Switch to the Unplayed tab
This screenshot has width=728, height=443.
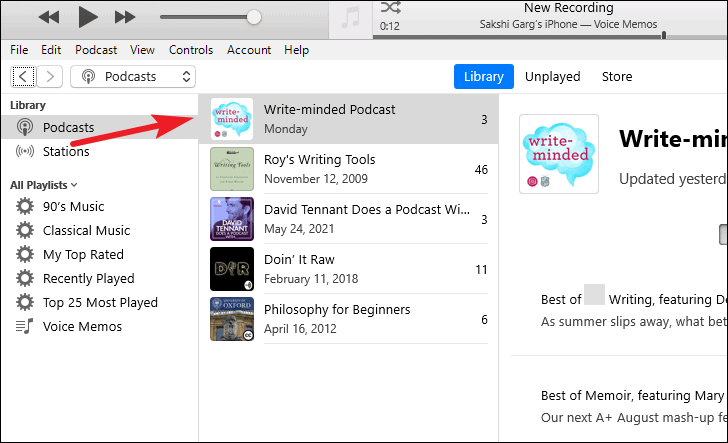(552, 76)
